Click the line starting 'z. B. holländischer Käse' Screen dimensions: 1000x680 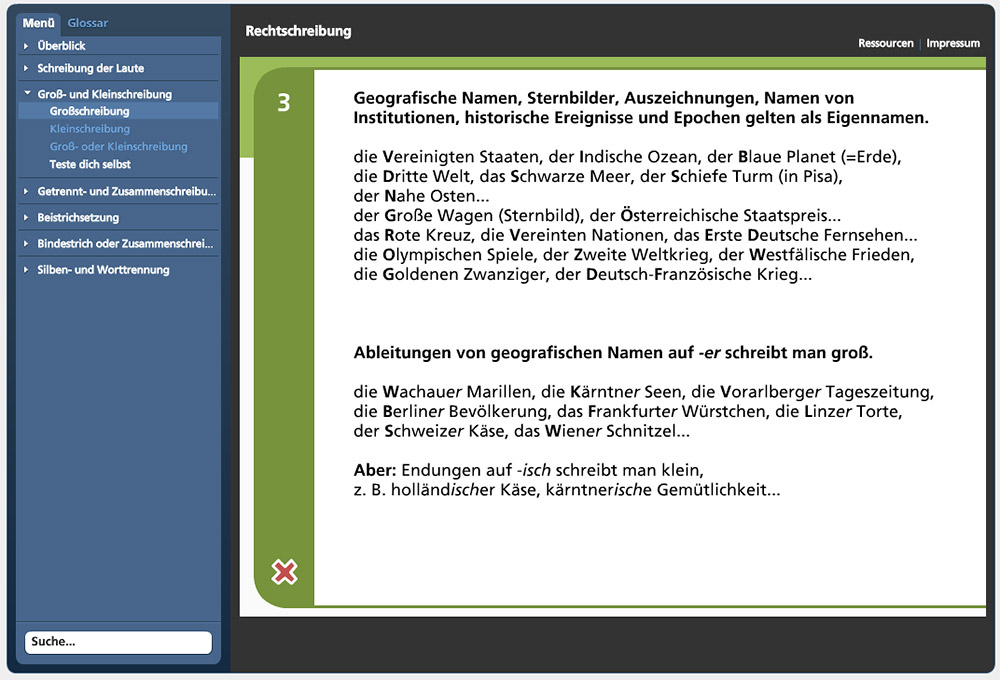567,490
